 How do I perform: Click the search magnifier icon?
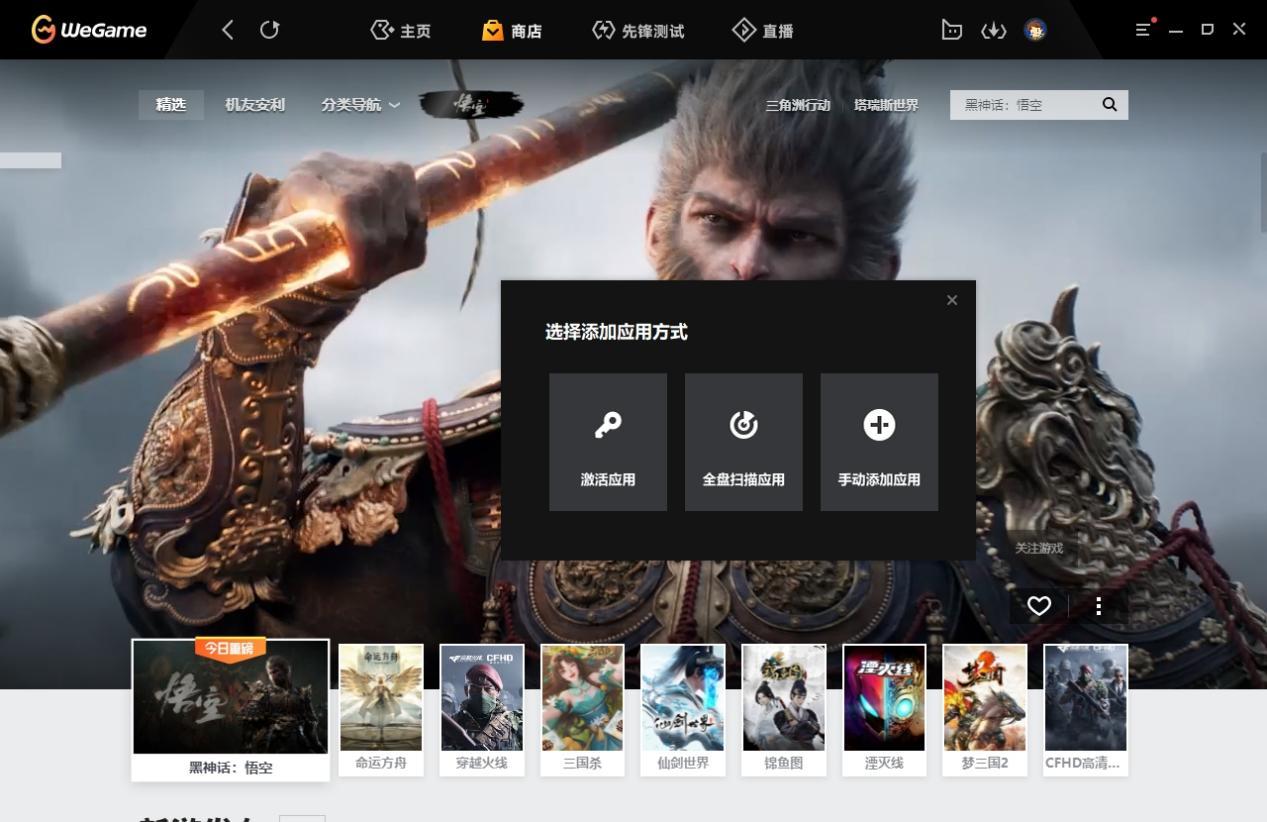point(1109,104)
